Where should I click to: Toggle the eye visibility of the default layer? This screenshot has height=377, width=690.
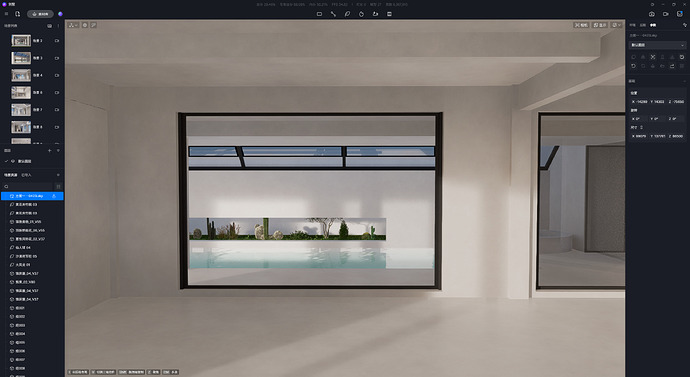coord(13,161)
